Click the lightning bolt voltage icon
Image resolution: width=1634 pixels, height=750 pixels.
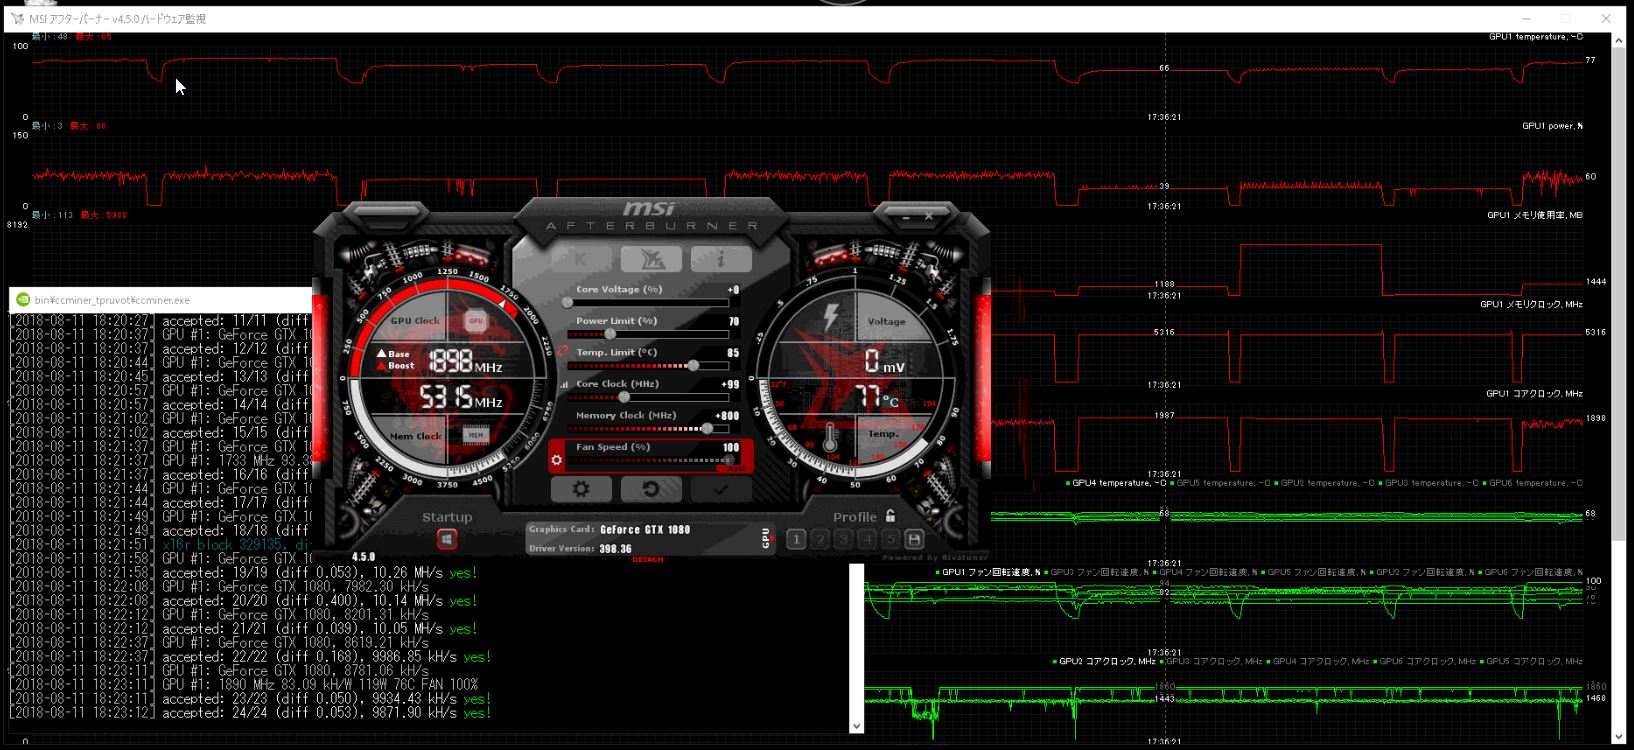[x=830, y=316]
